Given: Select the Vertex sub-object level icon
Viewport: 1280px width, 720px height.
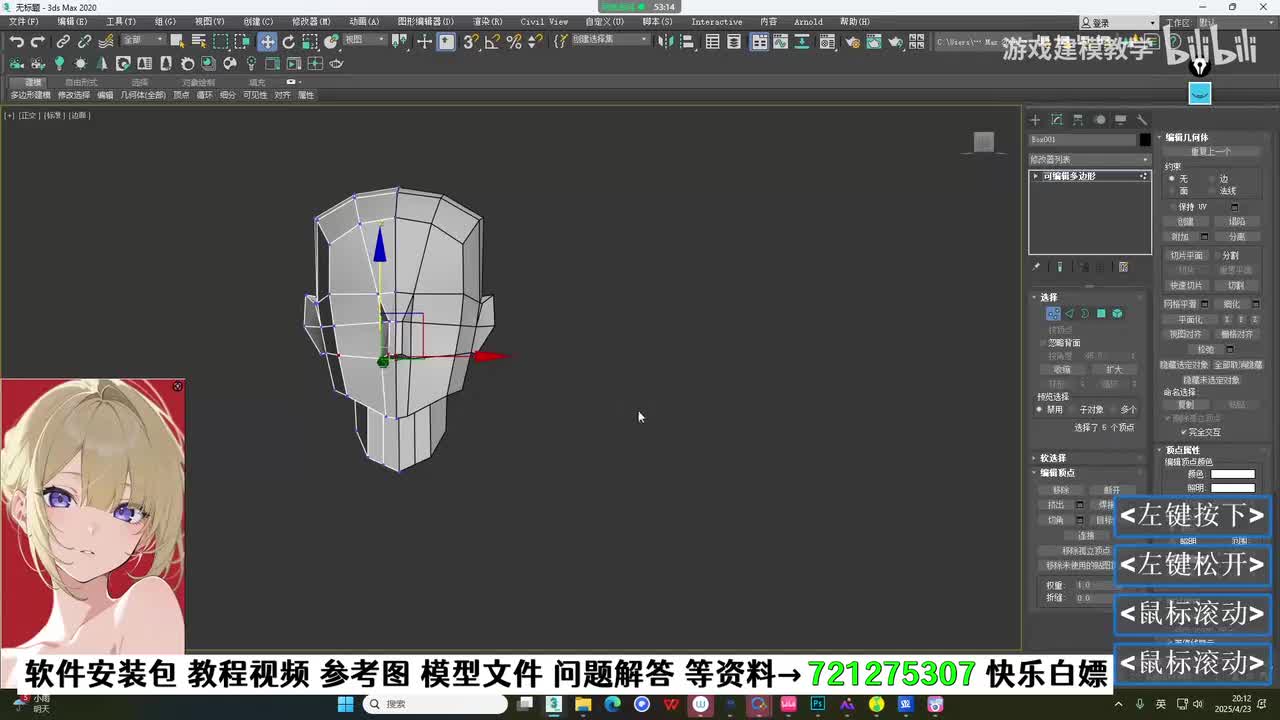Looking at the screenshot, I should tap(1053, 314).
